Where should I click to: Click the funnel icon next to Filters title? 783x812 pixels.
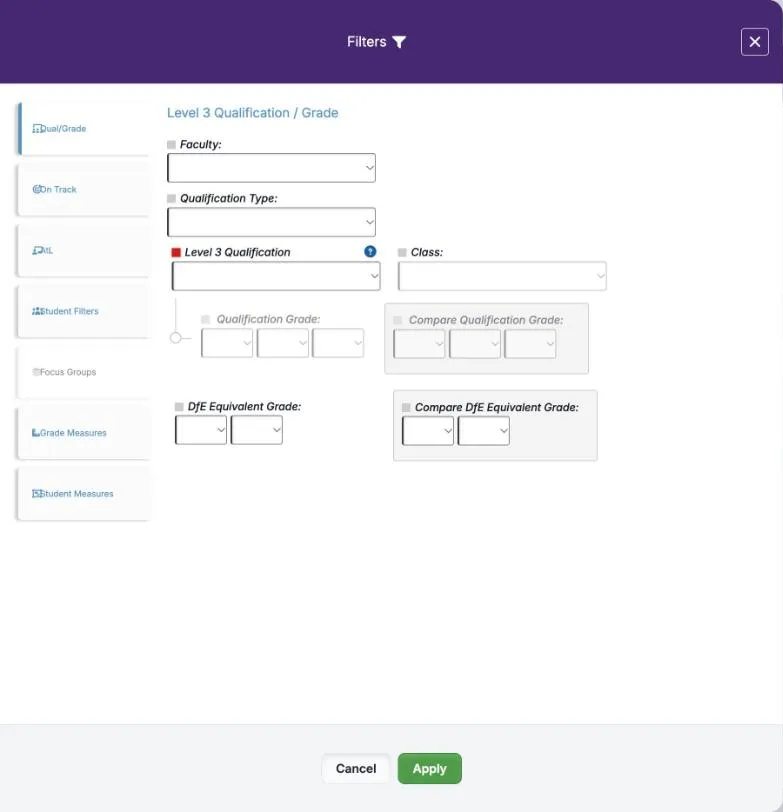pos(399,42)
